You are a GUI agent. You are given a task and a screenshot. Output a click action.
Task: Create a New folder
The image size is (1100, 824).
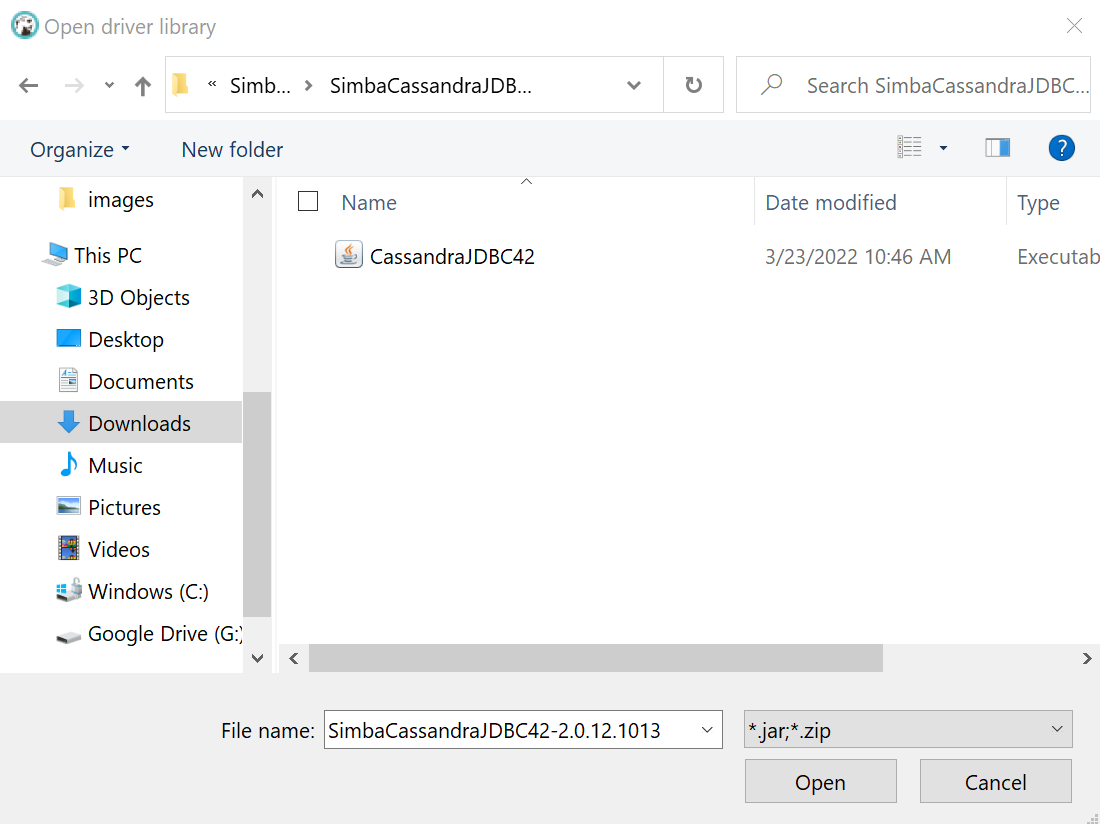(x=232, y=149)
